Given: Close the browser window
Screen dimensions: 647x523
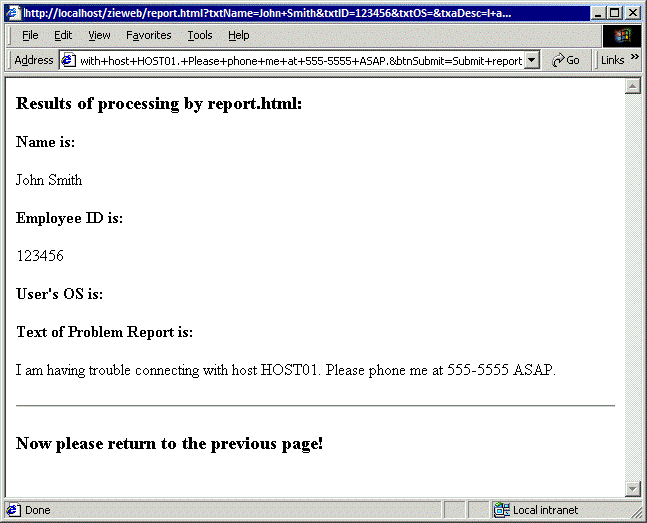Looking at the screenshot, I should point(633,13).
